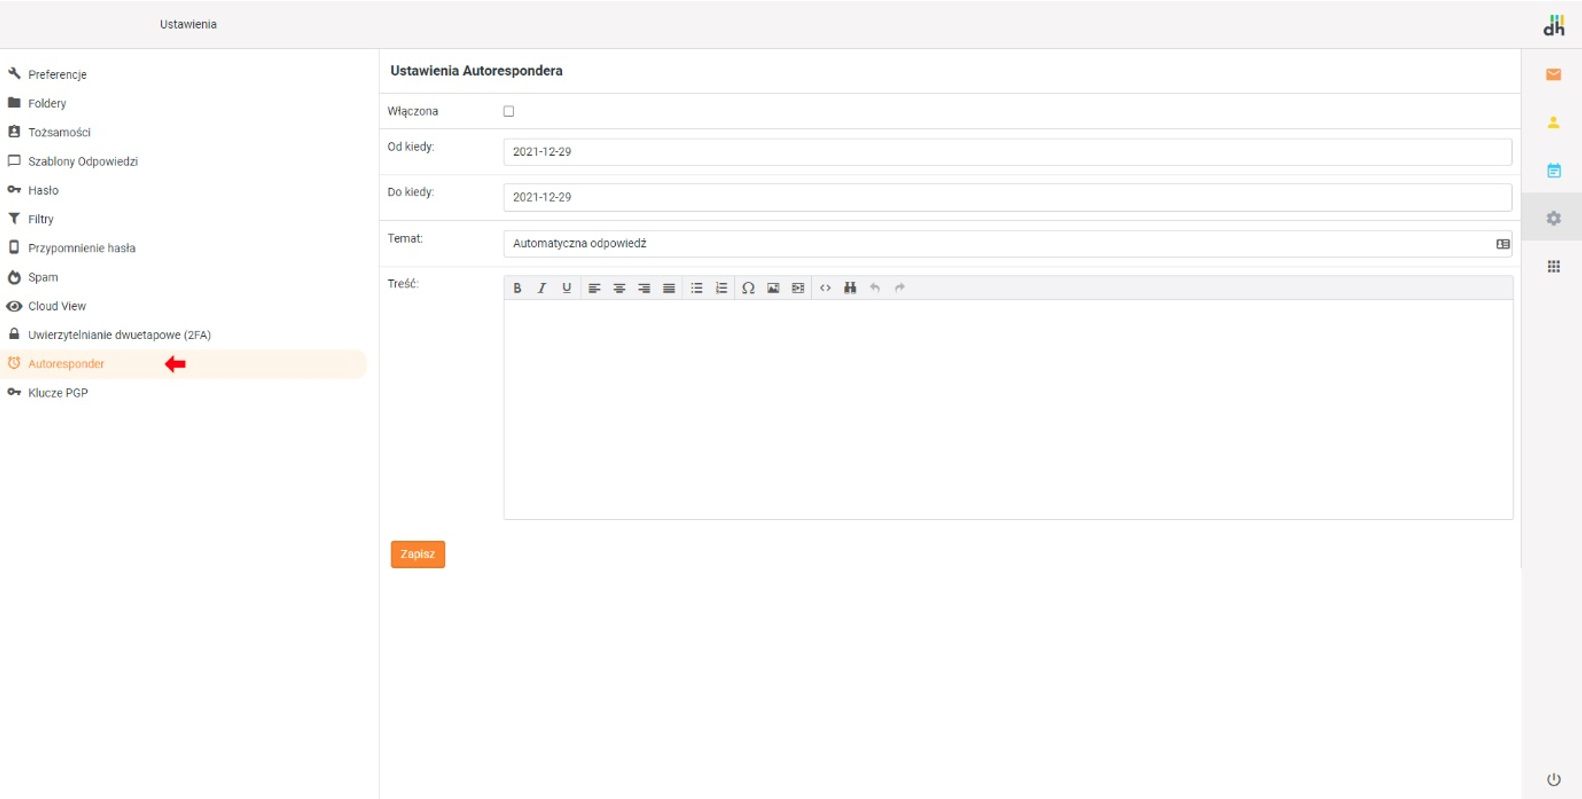Screen dimensions: 1582x799
Task: Insert bulleted list in editor
Action: [x=696, y=288]
